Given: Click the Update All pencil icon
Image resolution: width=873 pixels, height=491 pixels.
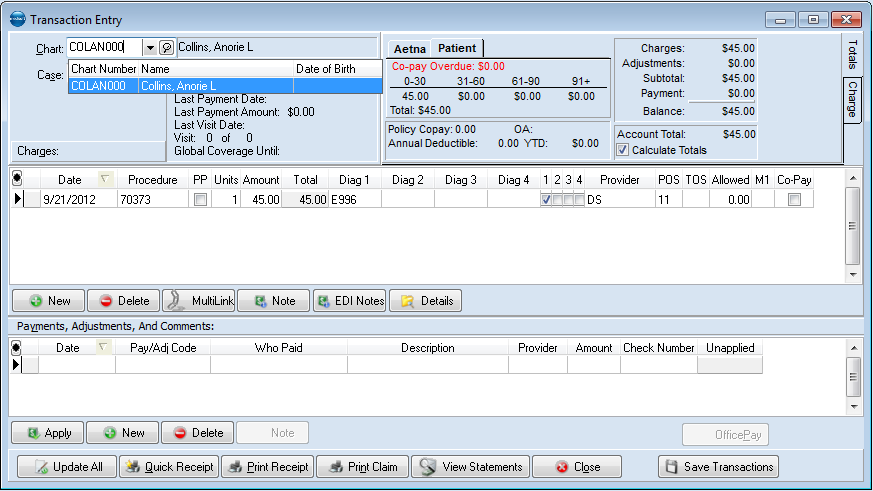Looking at the screenshot, I should [41, 467].
